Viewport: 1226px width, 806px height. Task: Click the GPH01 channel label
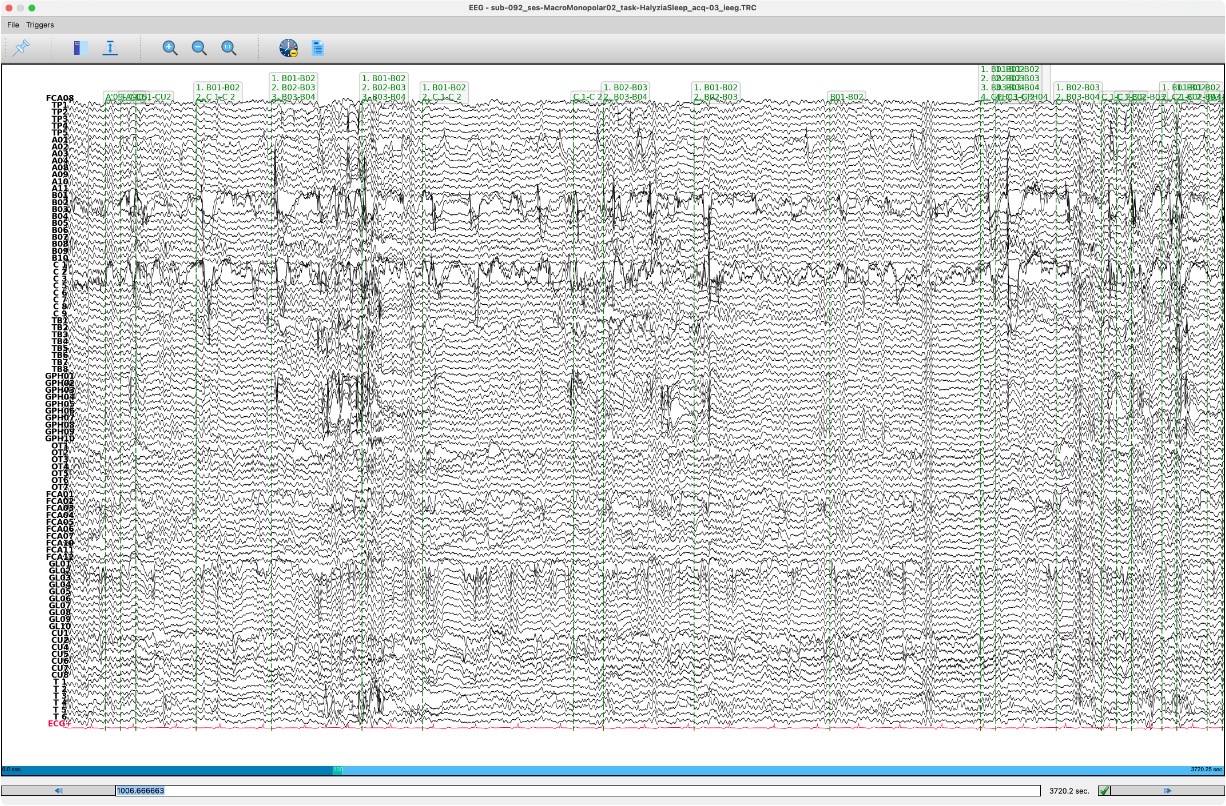(60, 376)
